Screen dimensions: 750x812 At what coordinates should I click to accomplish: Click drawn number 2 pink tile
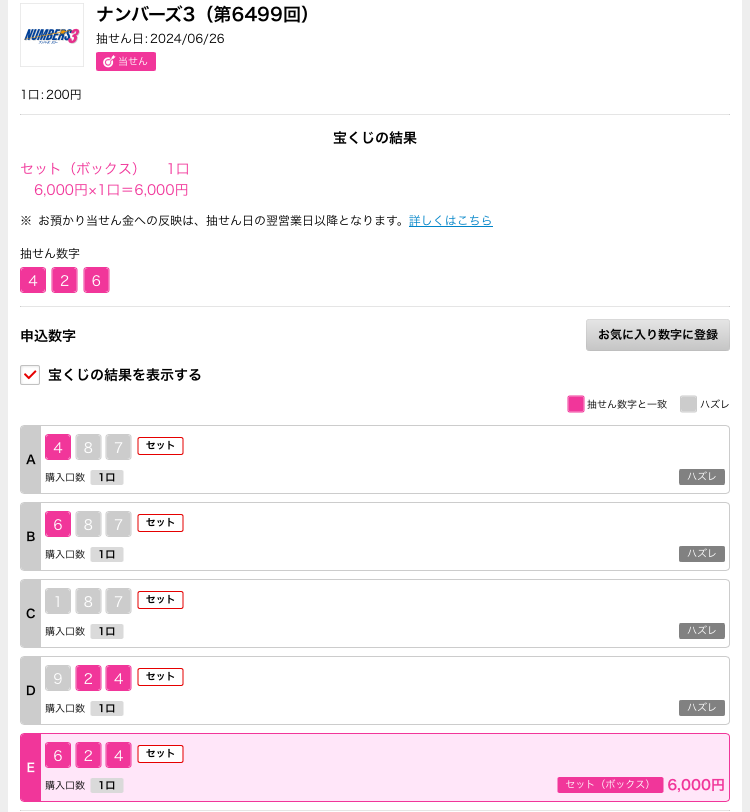[64, 280]
